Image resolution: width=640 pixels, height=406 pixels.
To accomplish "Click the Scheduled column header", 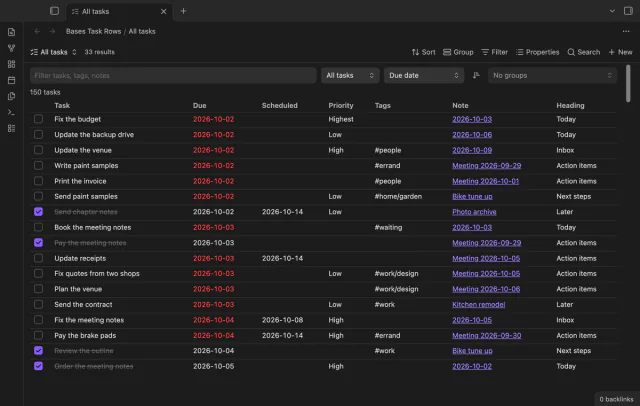I will (280, 105).
